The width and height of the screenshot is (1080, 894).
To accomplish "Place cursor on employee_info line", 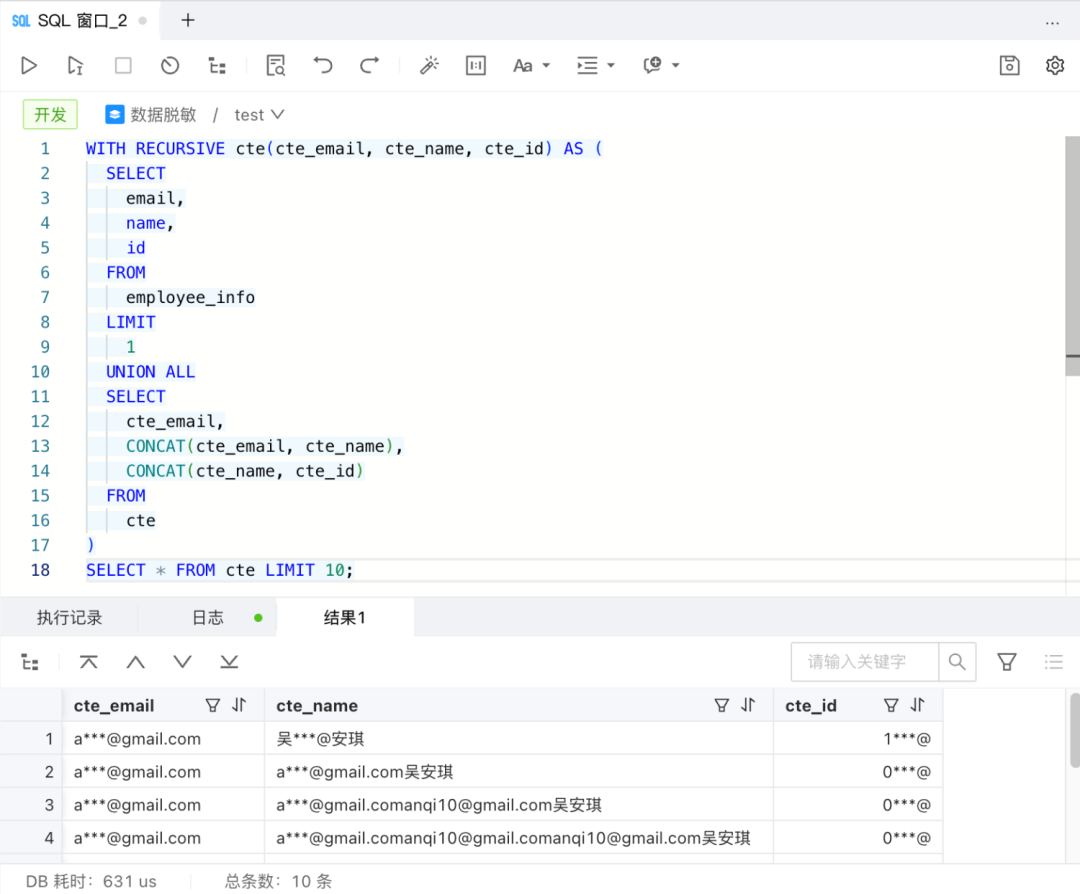I will pos(190,298).
